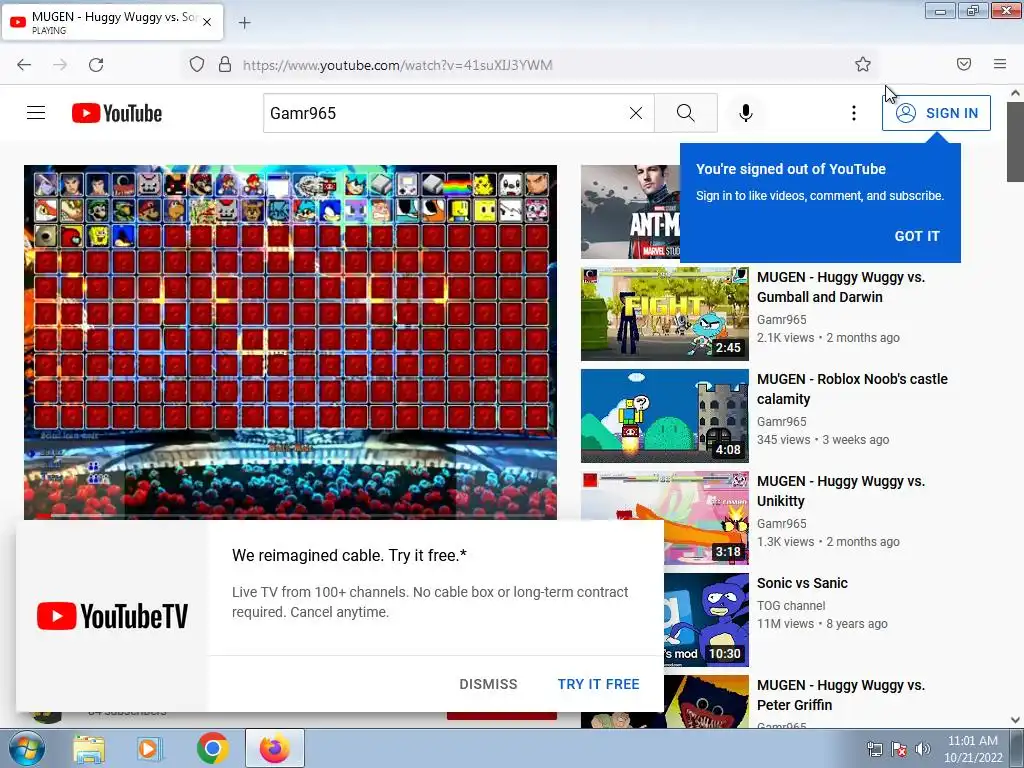Click TRY IT FREE on promo

[598, 684]
